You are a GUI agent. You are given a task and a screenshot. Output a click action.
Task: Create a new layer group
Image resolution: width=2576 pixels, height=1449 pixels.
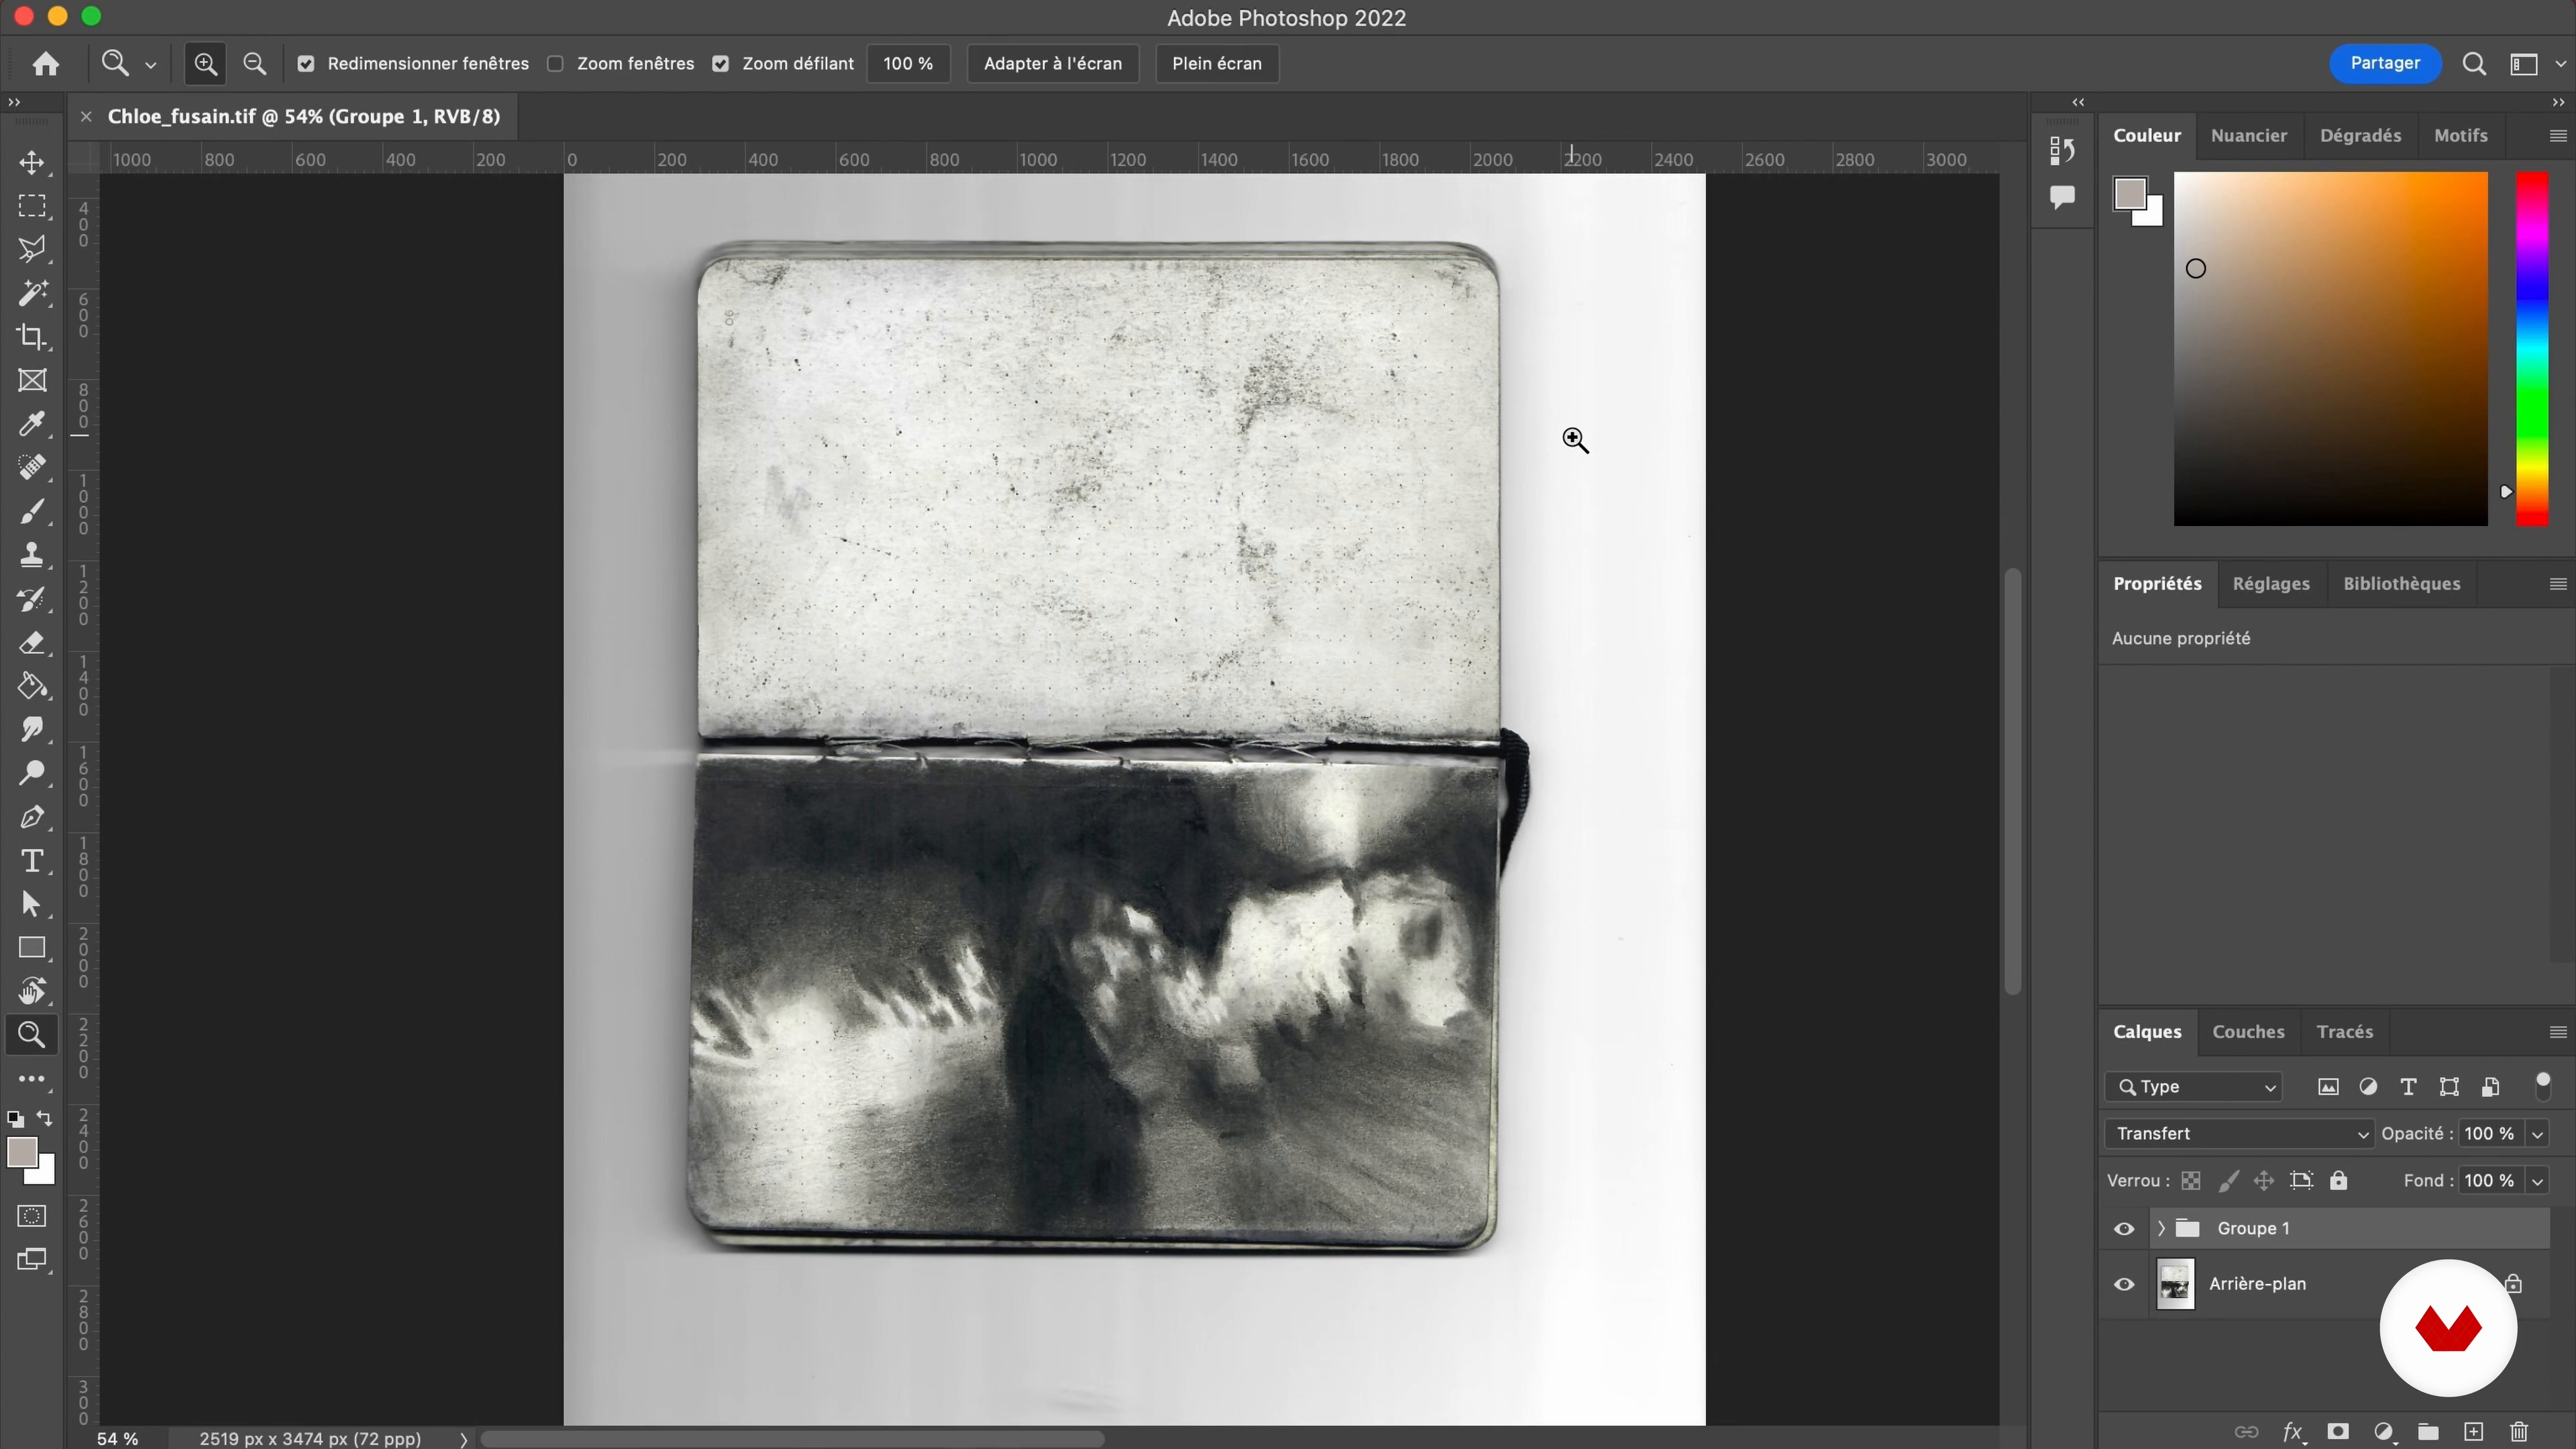(2428, 1432)
